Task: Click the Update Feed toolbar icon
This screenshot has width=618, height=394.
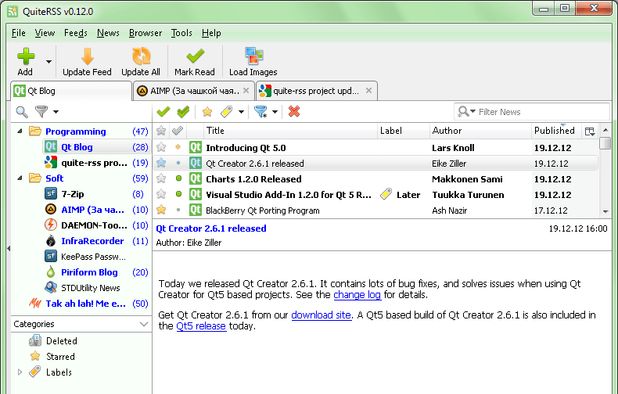Action: [87, 57]
